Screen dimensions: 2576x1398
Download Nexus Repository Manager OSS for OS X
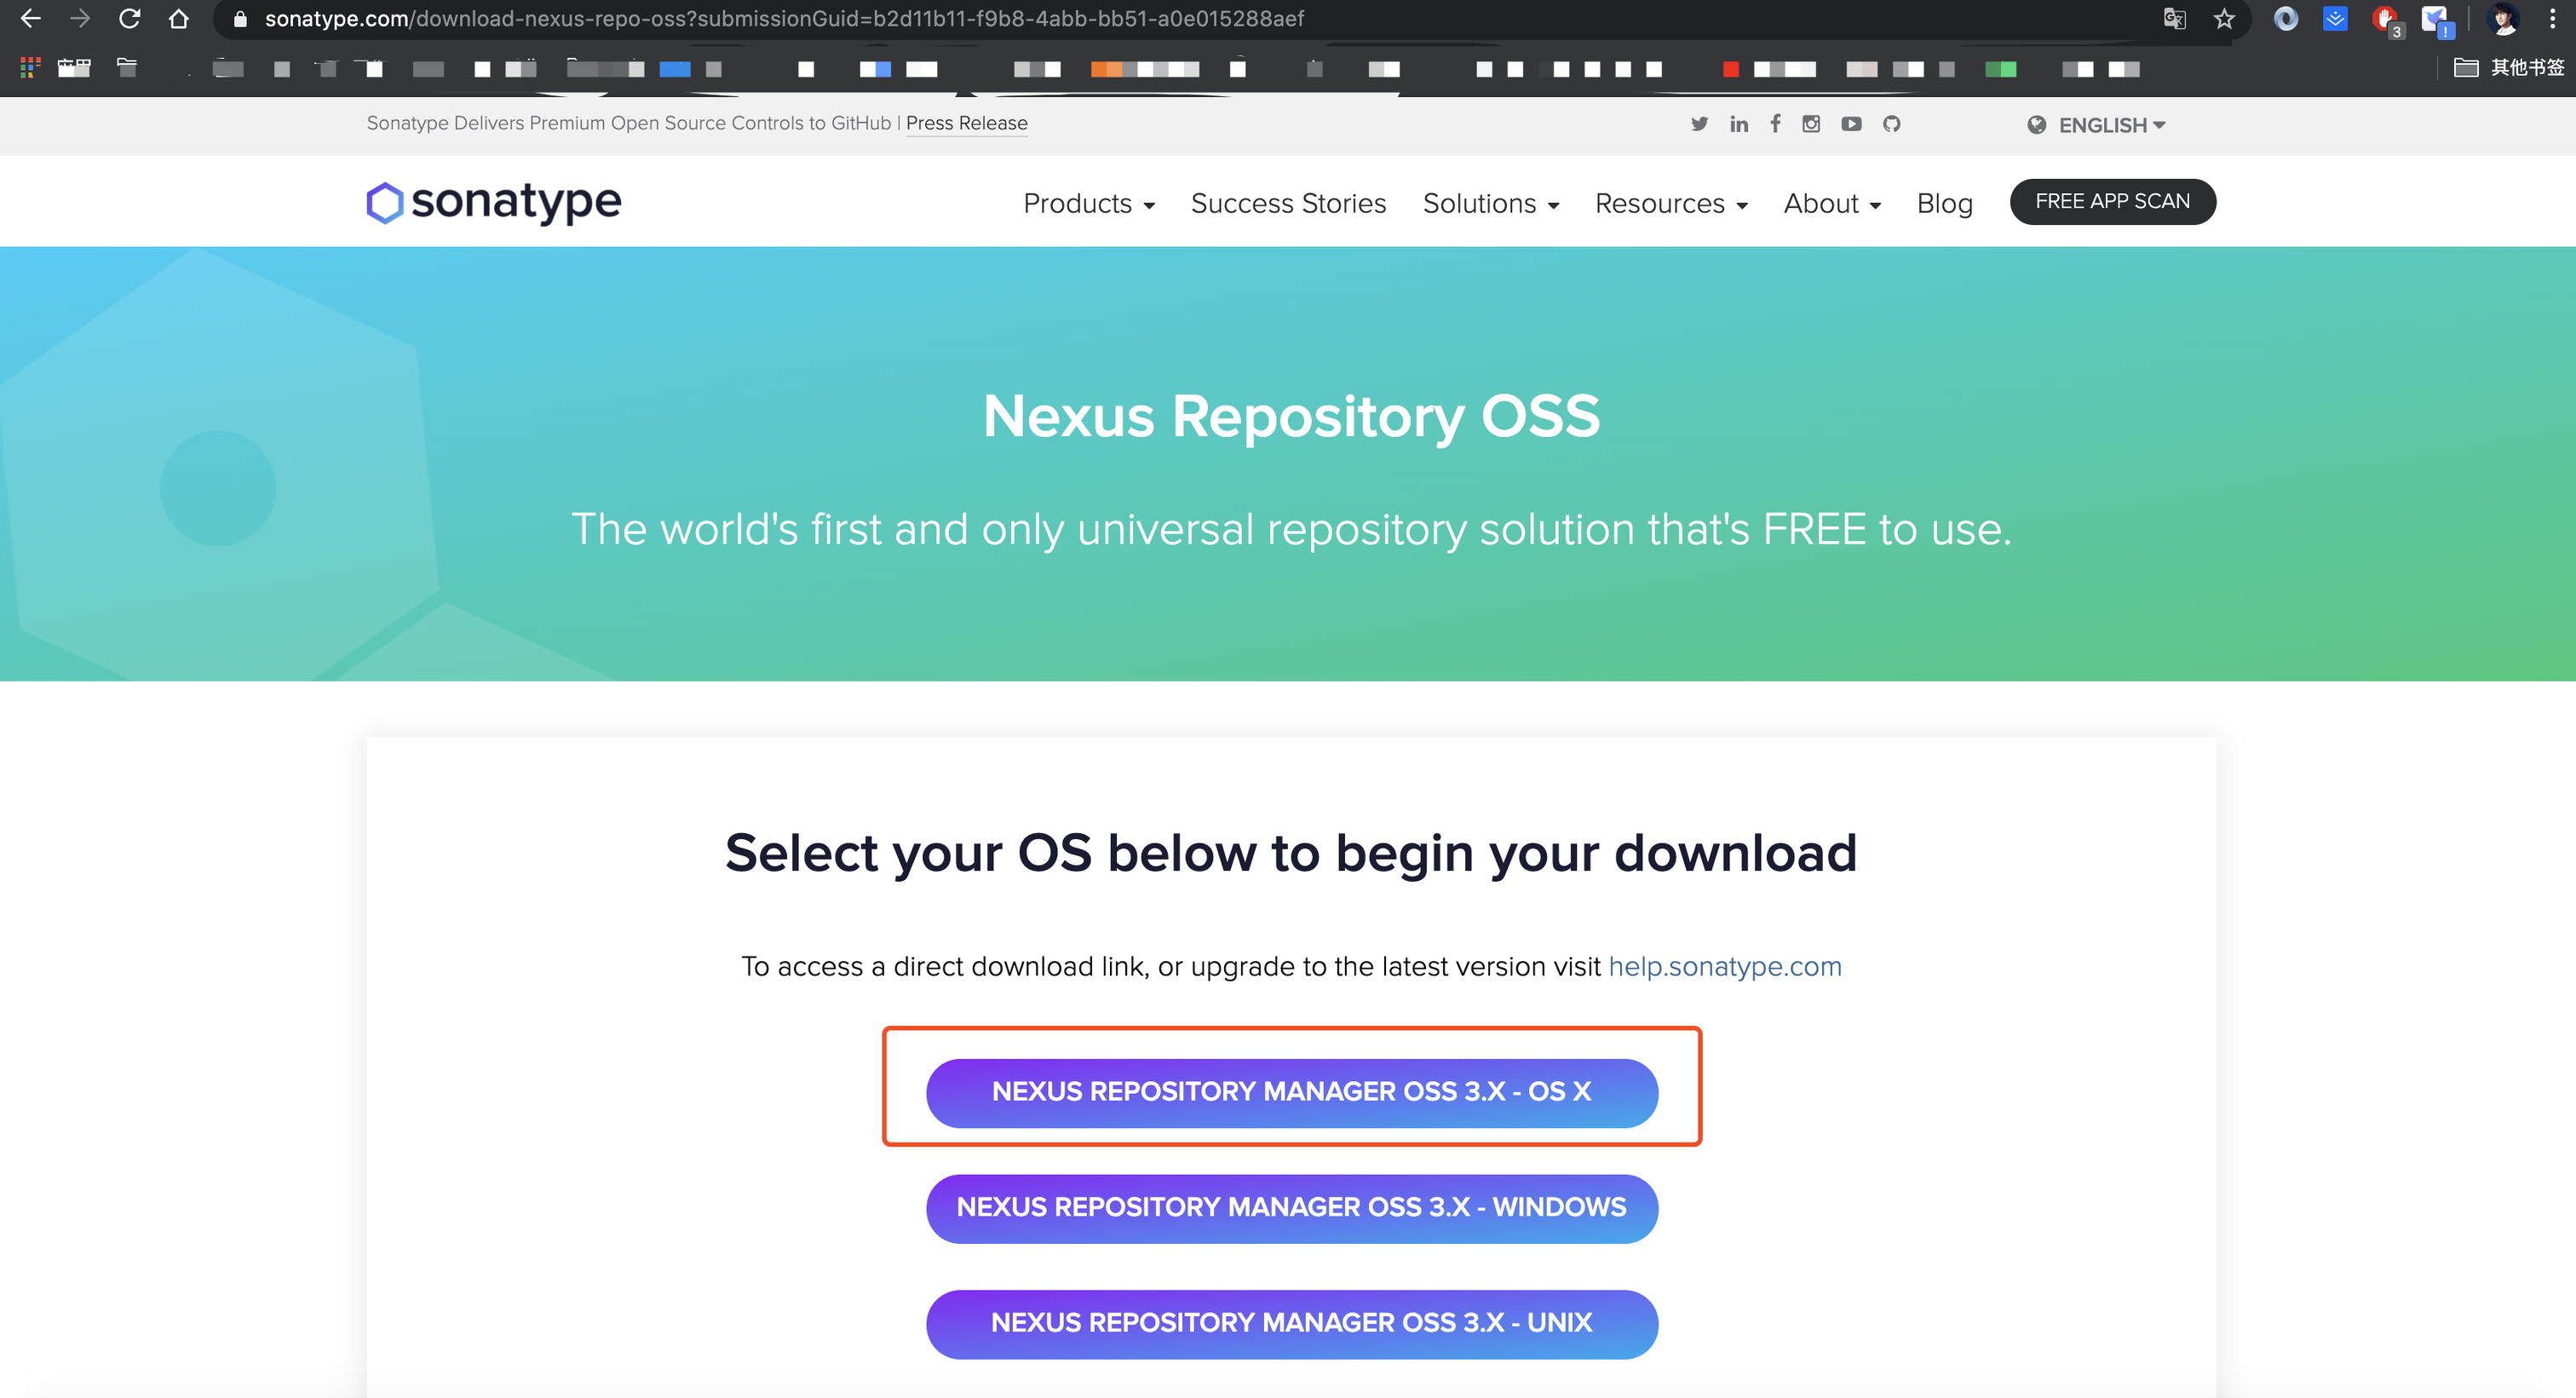[x=1291, y=1092]
